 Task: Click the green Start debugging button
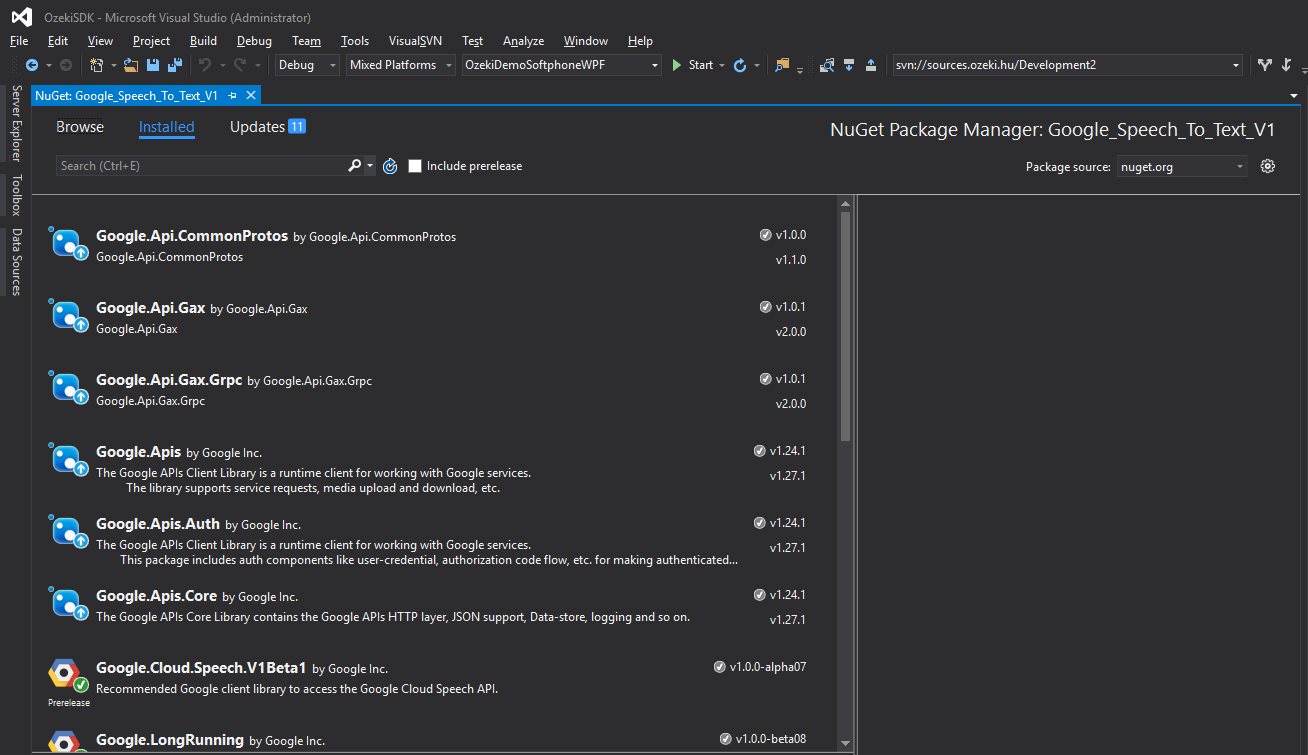tap(693, 65)
